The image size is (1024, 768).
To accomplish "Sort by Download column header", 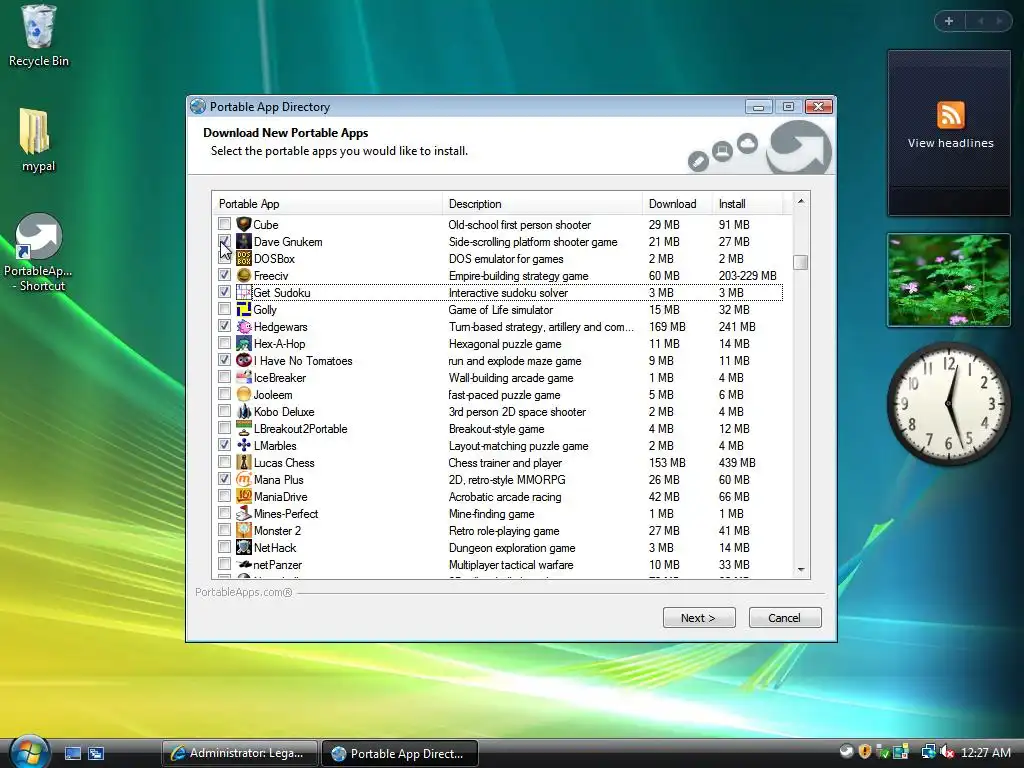I will pos(677,204).
